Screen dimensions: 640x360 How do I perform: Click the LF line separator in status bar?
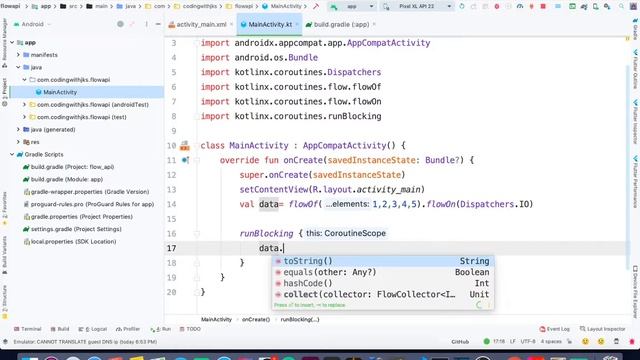tap(512, 341)
